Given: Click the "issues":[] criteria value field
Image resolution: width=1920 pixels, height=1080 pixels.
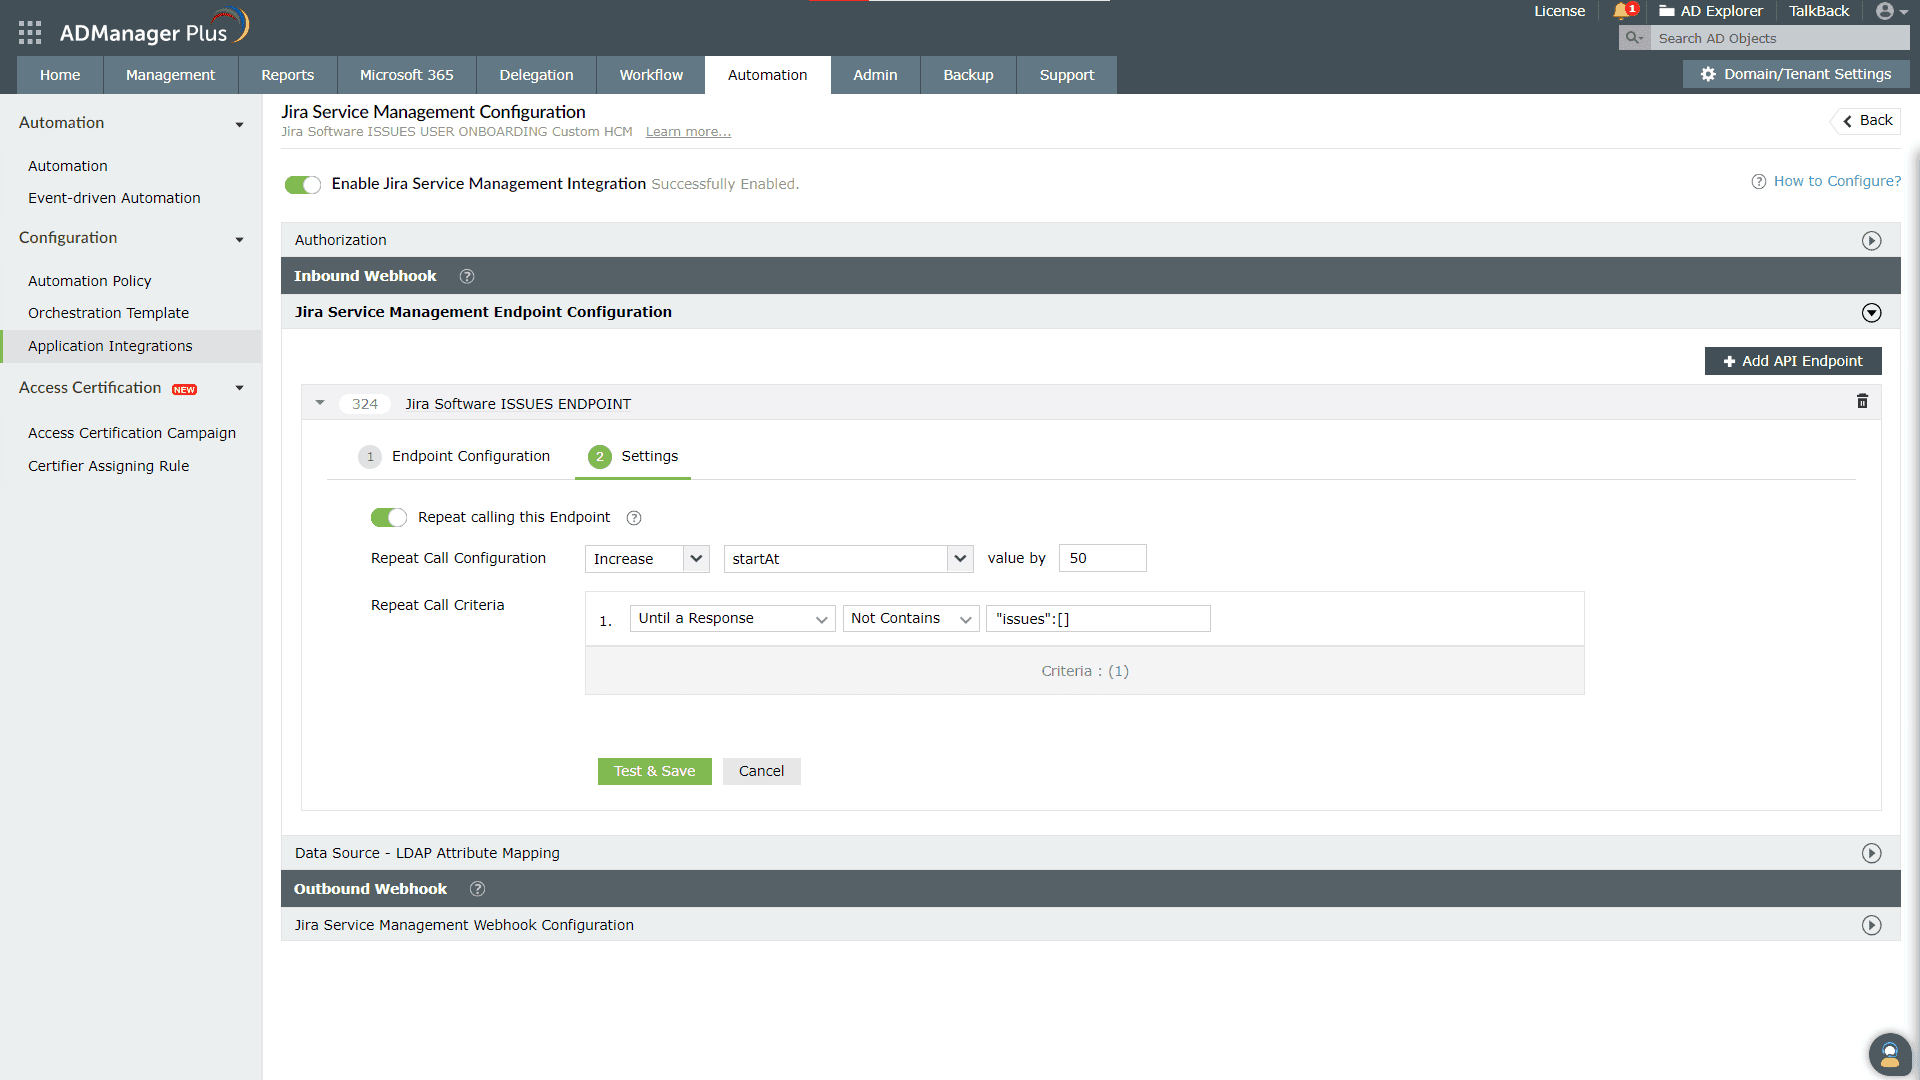Looking at the screenshot, I should click(1098, 619).
